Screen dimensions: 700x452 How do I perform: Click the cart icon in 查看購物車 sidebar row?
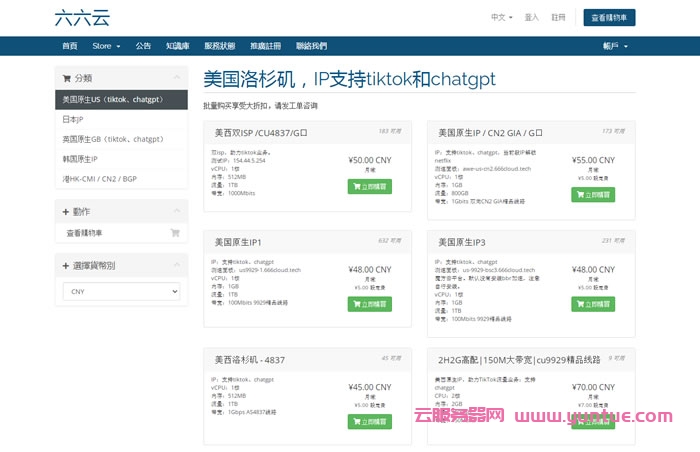pos(175,233)
